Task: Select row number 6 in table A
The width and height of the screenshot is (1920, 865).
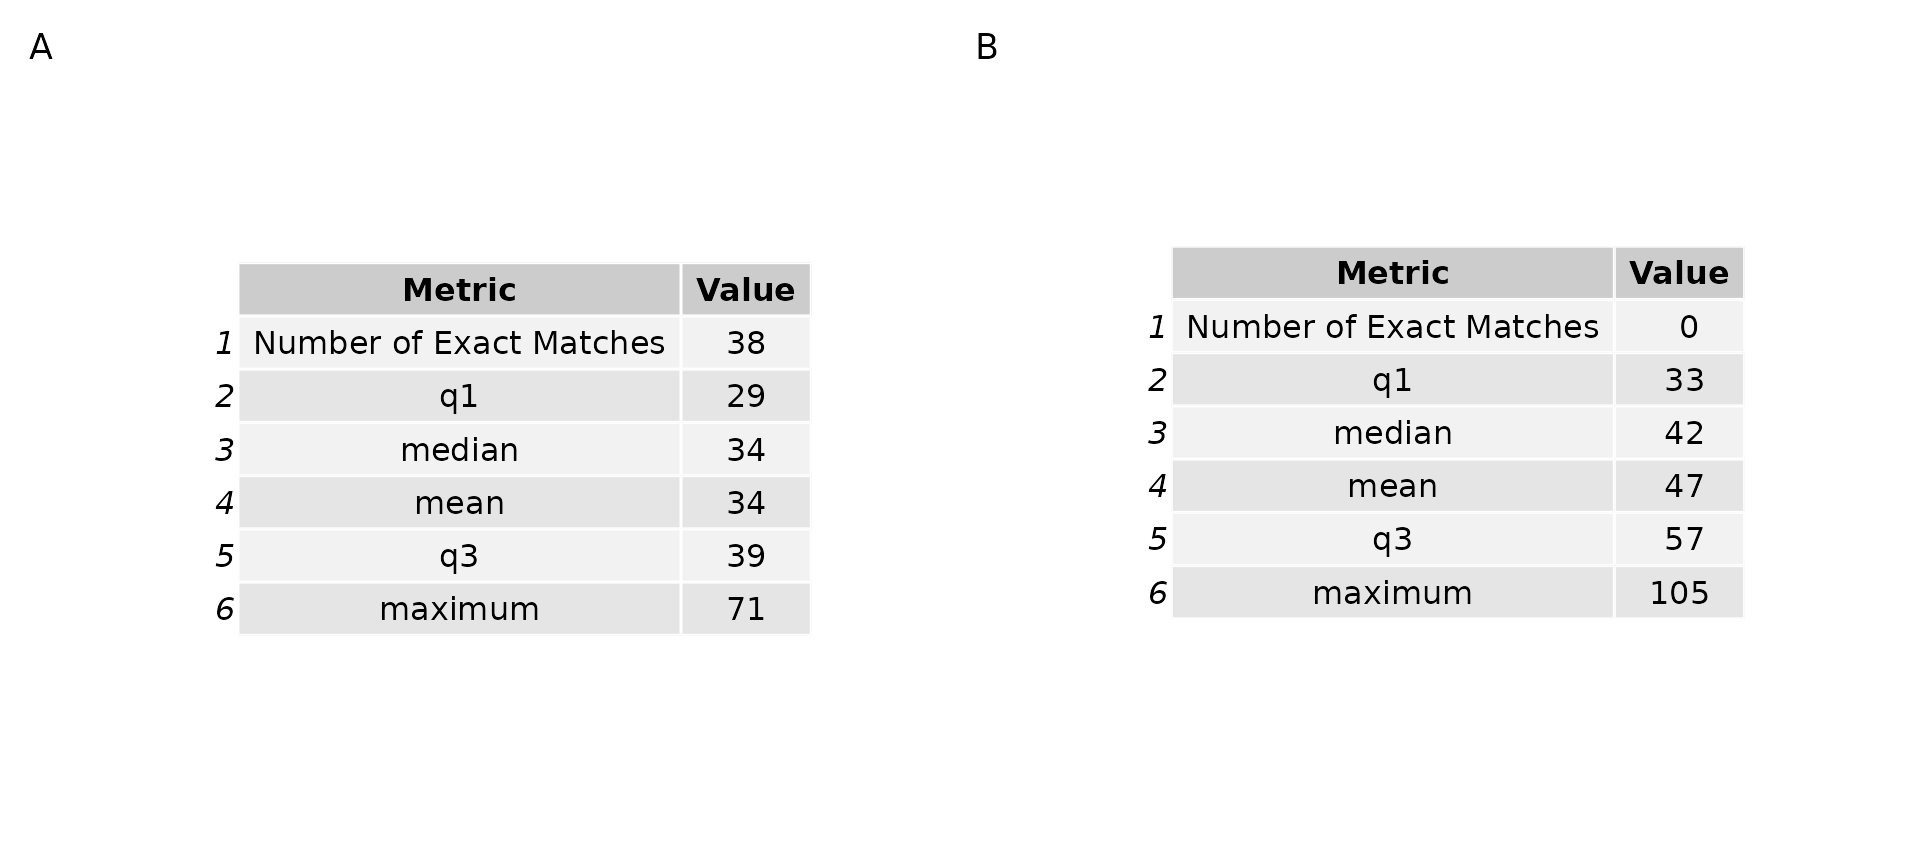Action: coord(224,609)
